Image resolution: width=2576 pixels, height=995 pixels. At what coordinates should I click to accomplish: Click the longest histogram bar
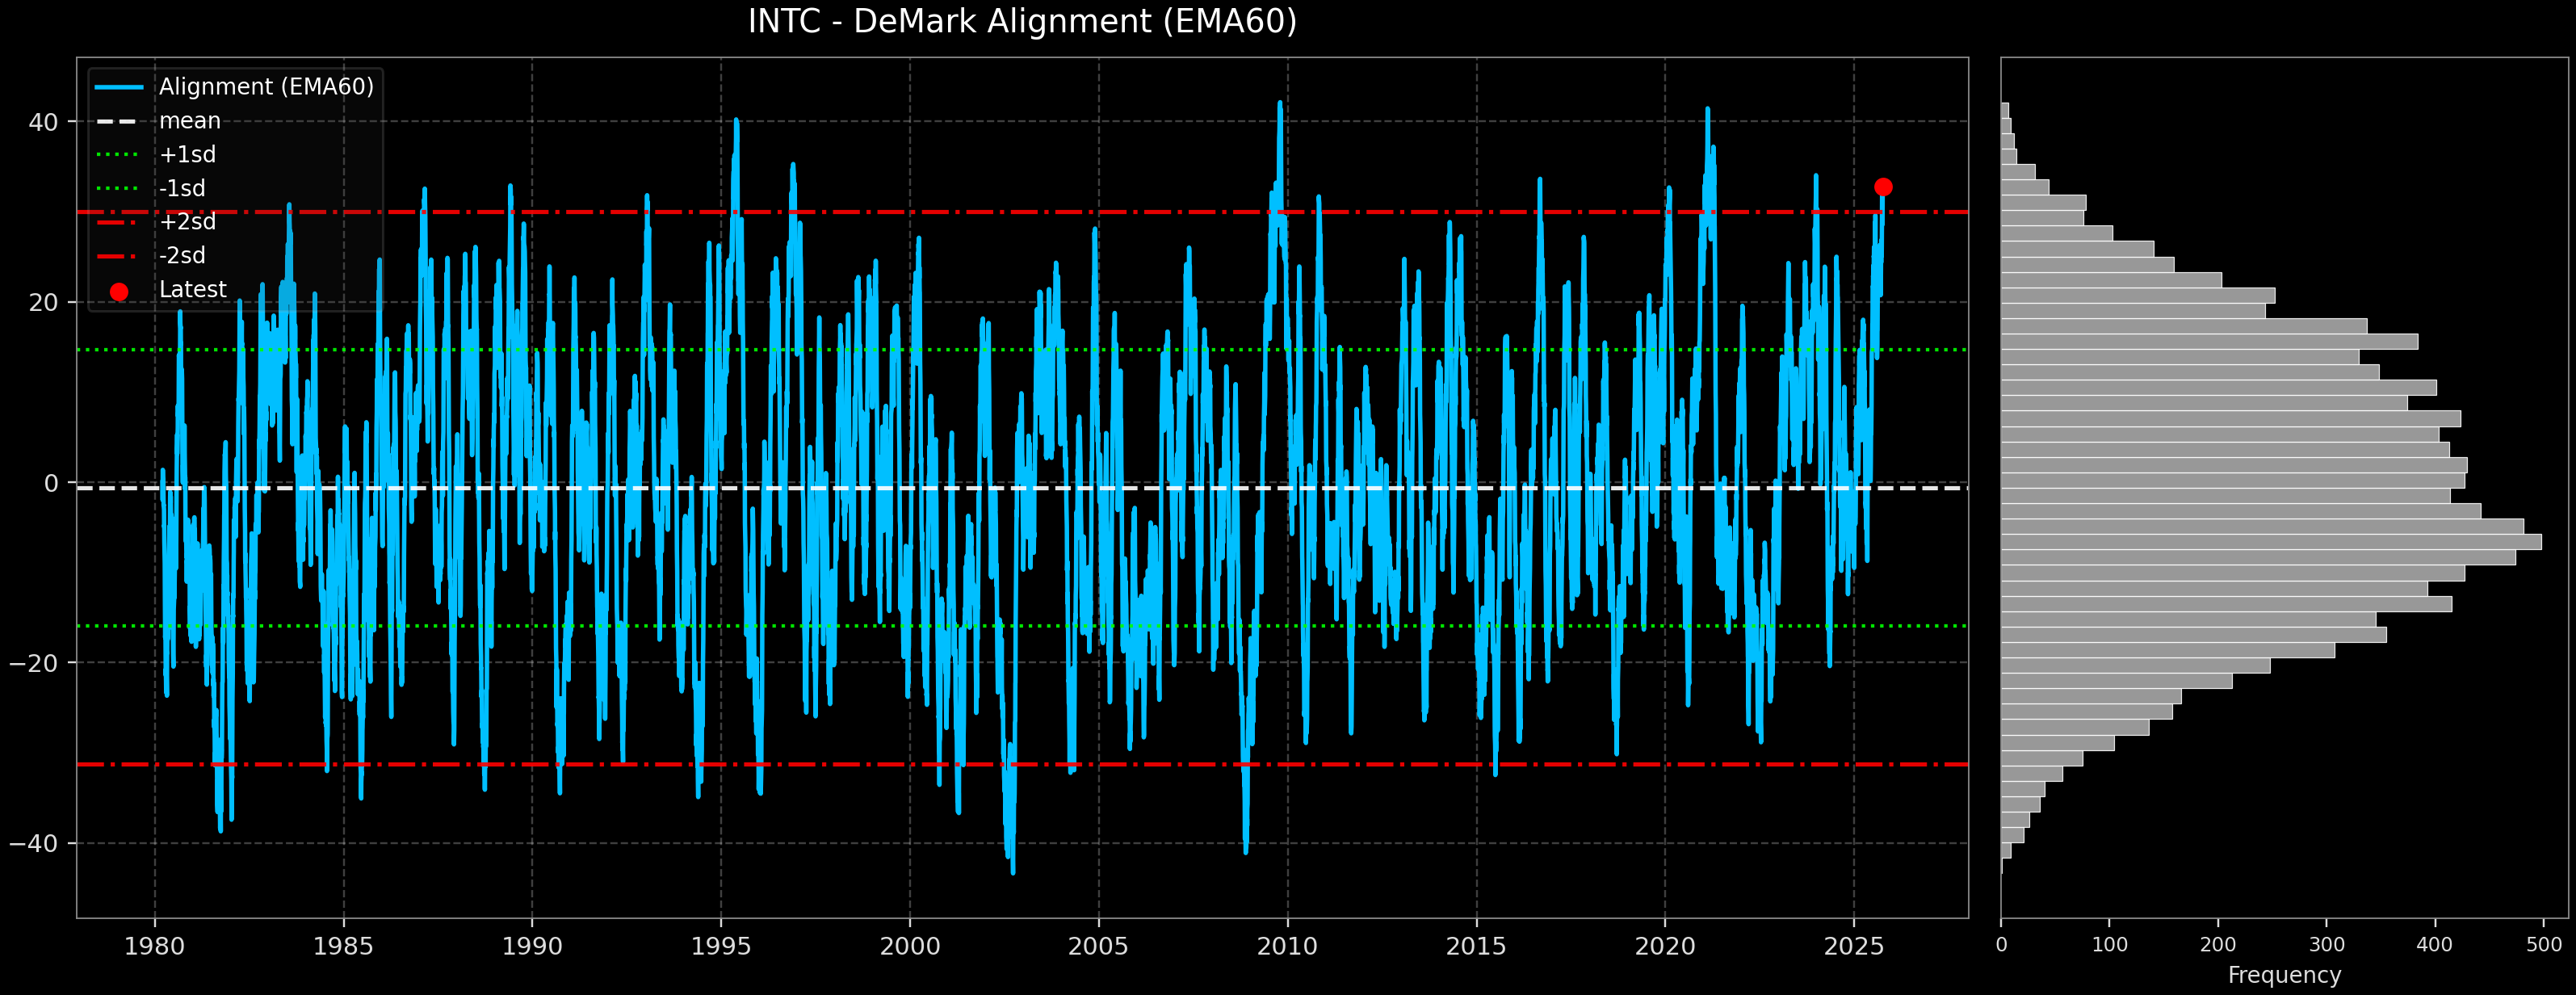(2270, 542)
